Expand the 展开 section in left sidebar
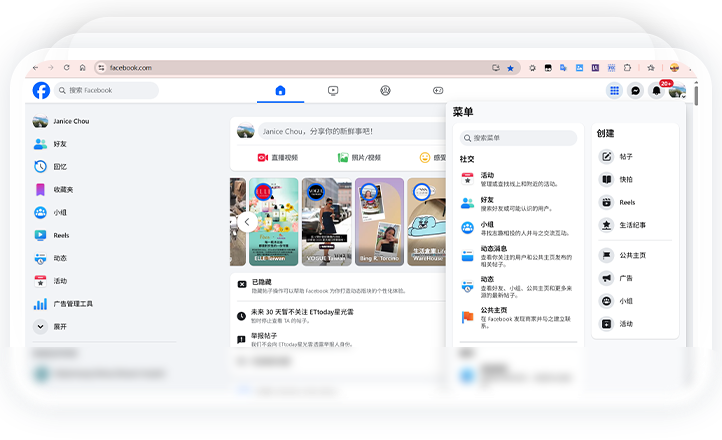Viewport: 722px width, 440px height. [58, 326]
